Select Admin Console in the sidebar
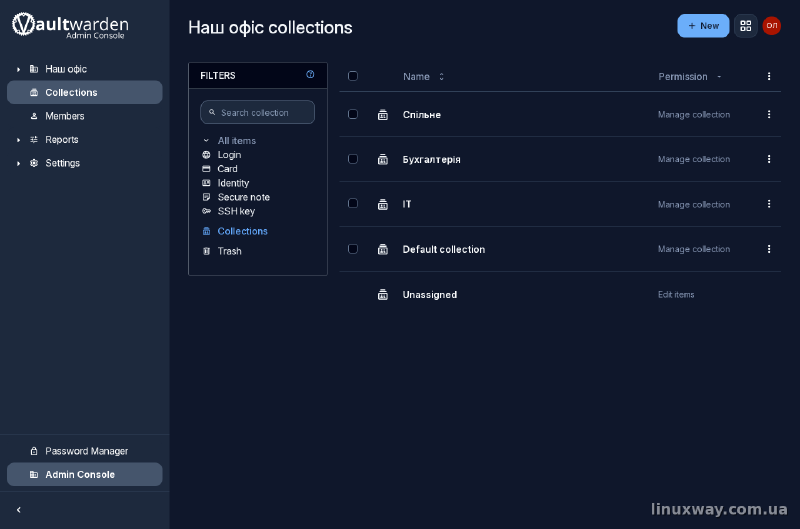Image resolution: width=800 pixels, height=529 pixels. click(x=85, y=474)
